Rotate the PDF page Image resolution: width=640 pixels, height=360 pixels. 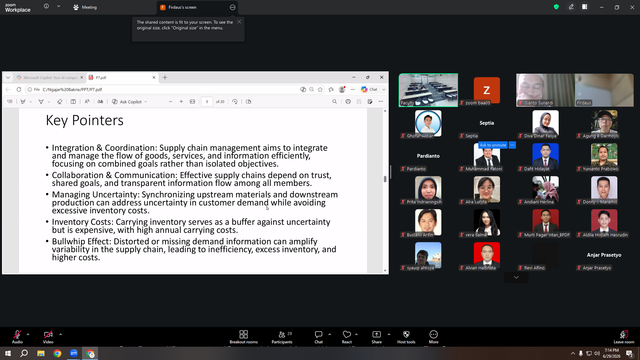click(x=235, y=102)
